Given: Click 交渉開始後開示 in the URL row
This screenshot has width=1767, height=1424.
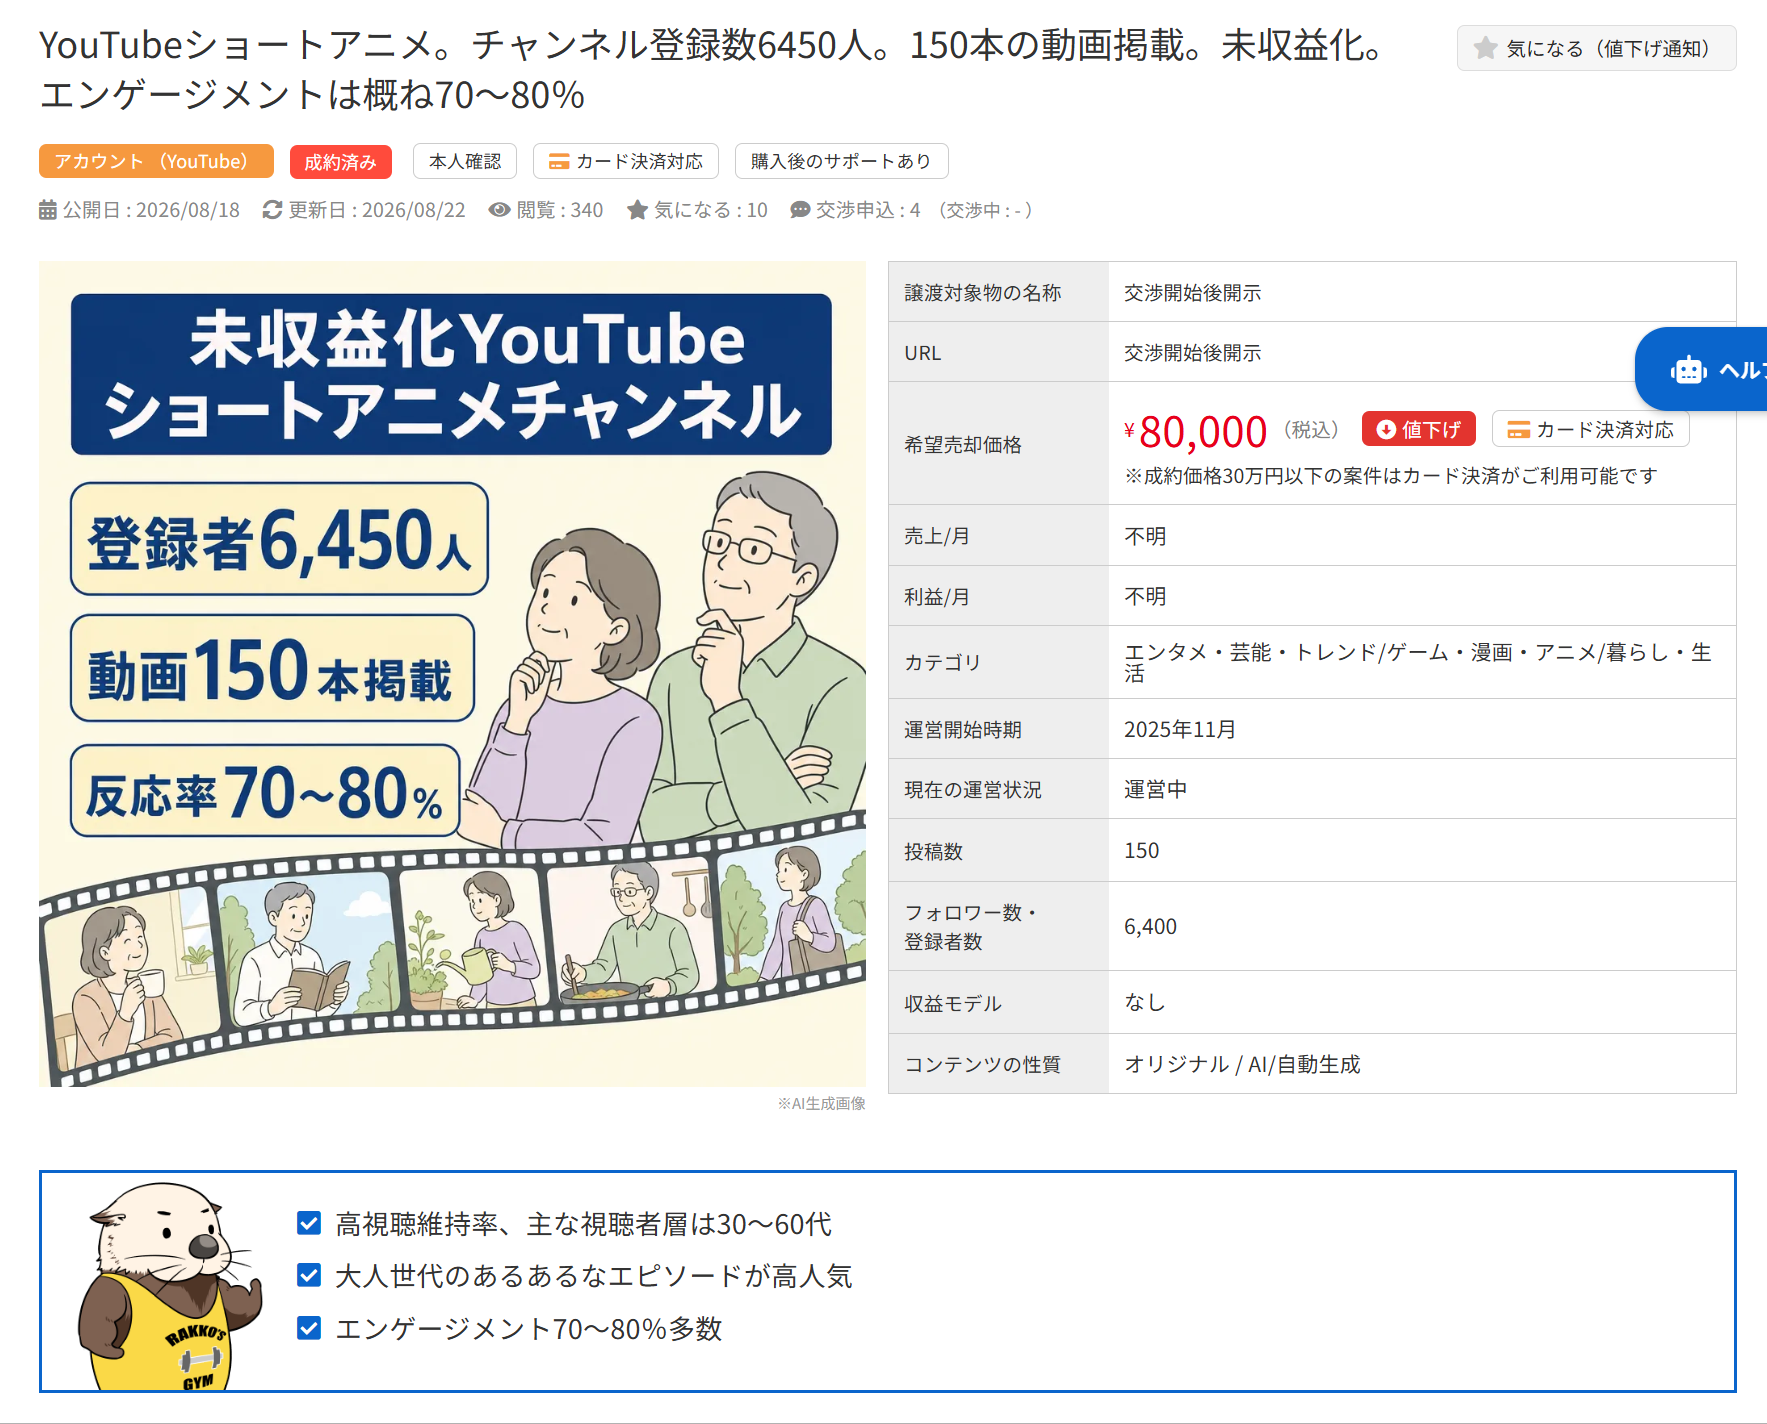Looking at the screenshot, I should [1192, 353].
